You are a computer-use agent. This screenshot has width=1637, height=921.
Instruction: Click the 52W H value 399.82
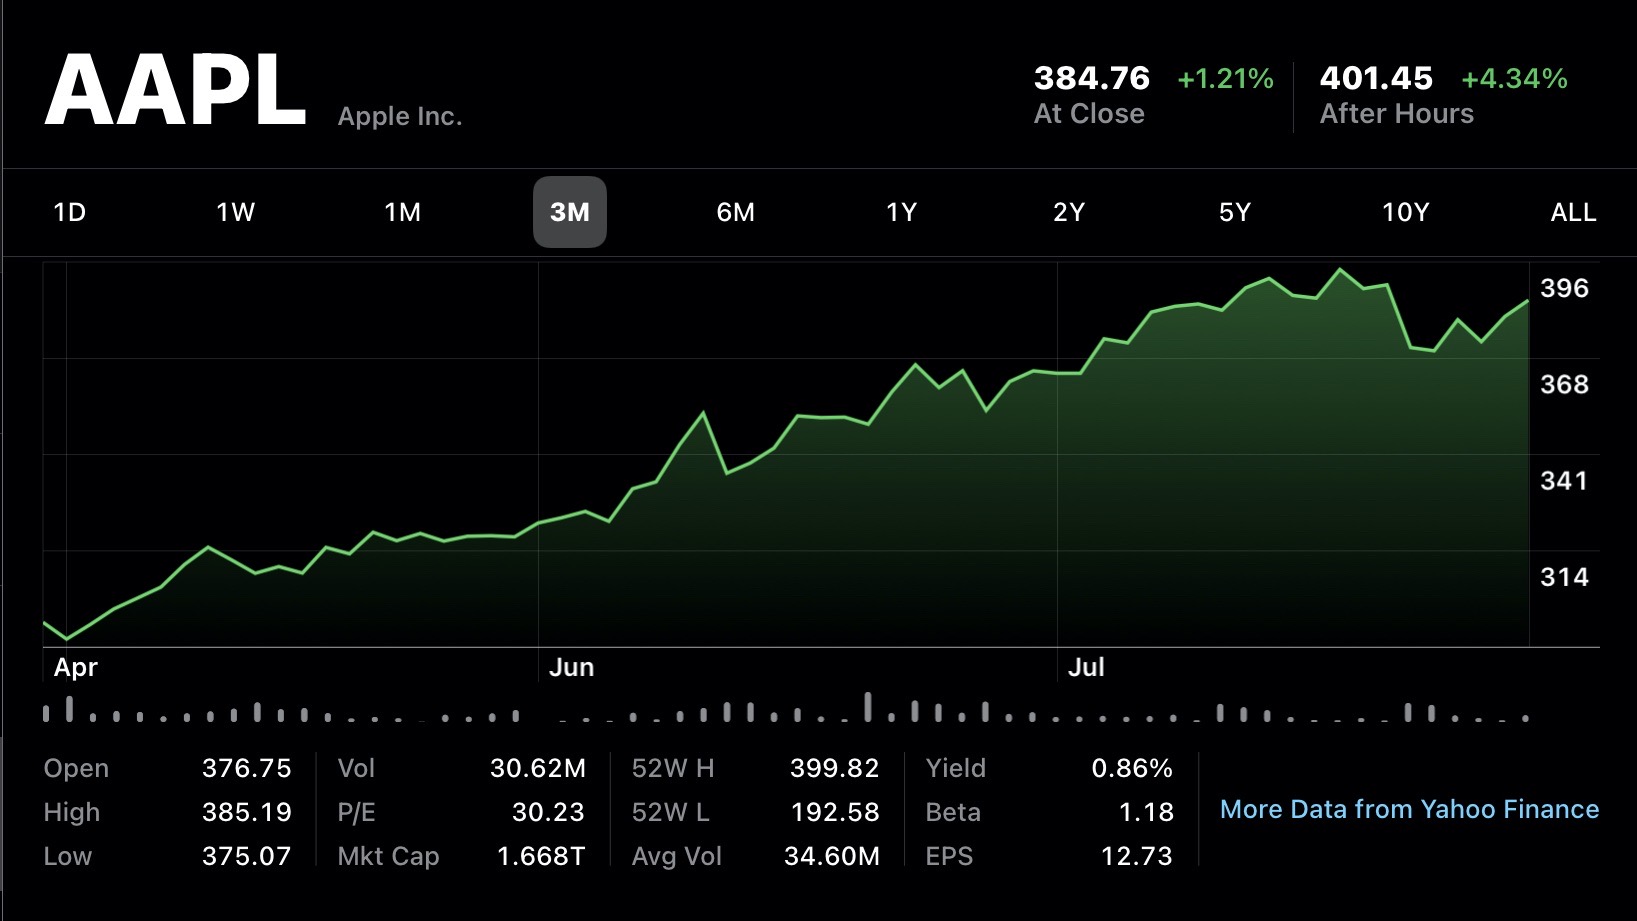tap(834, 768)
